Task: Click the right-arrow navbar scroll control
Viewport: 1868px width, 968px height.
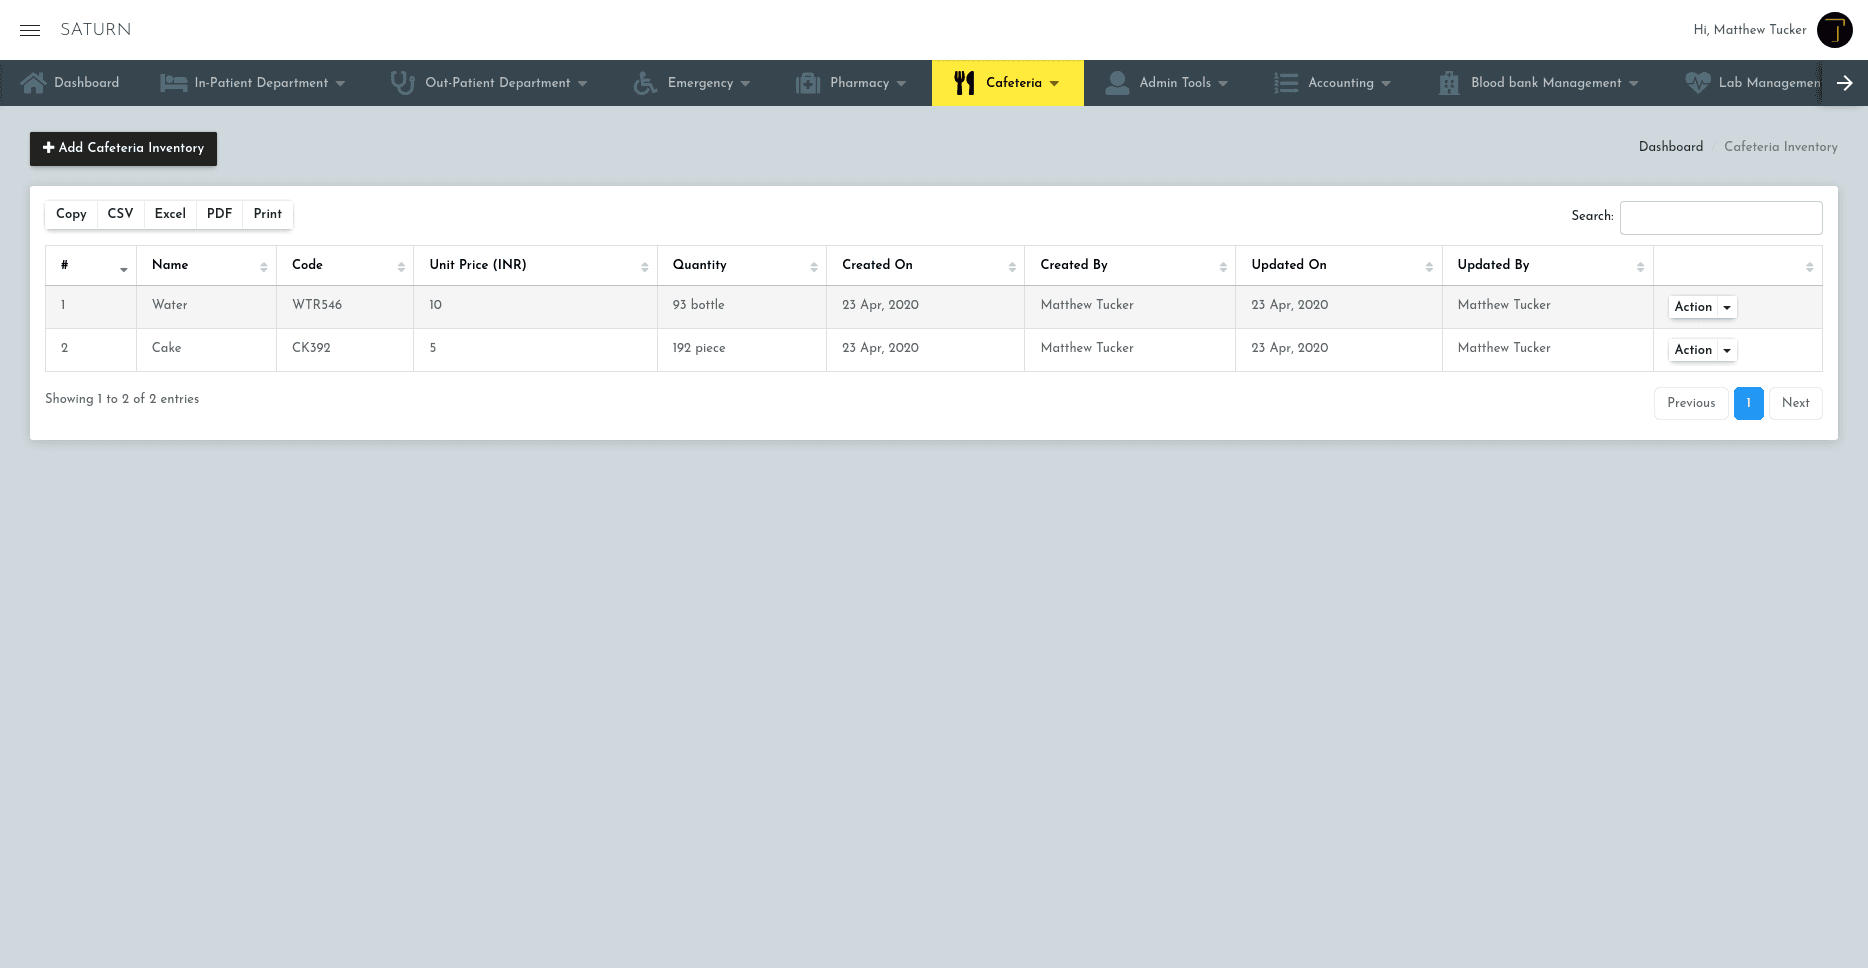Action: (x=1845, y=82)
